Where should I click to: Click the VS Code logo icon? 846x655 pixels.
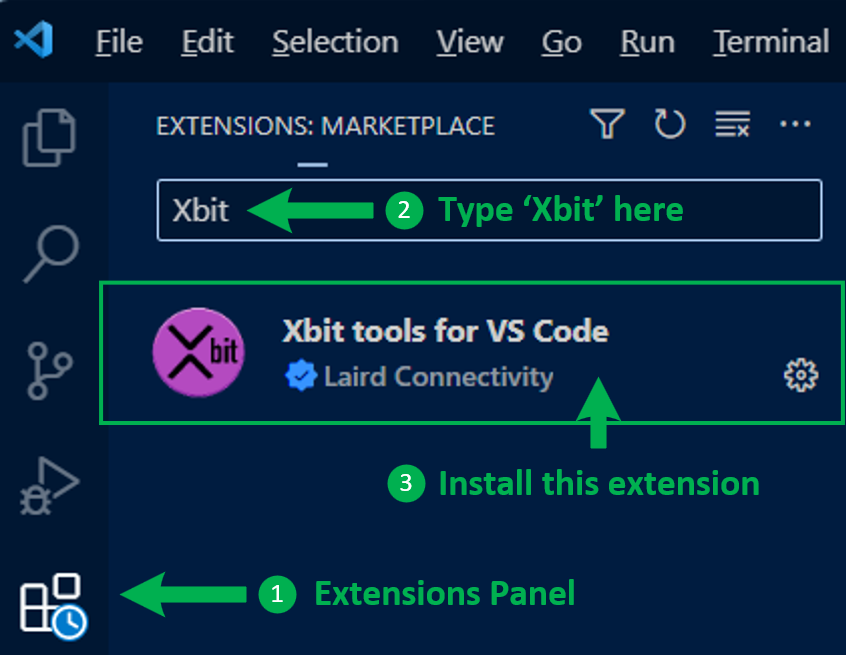click(x=34, y=41)
